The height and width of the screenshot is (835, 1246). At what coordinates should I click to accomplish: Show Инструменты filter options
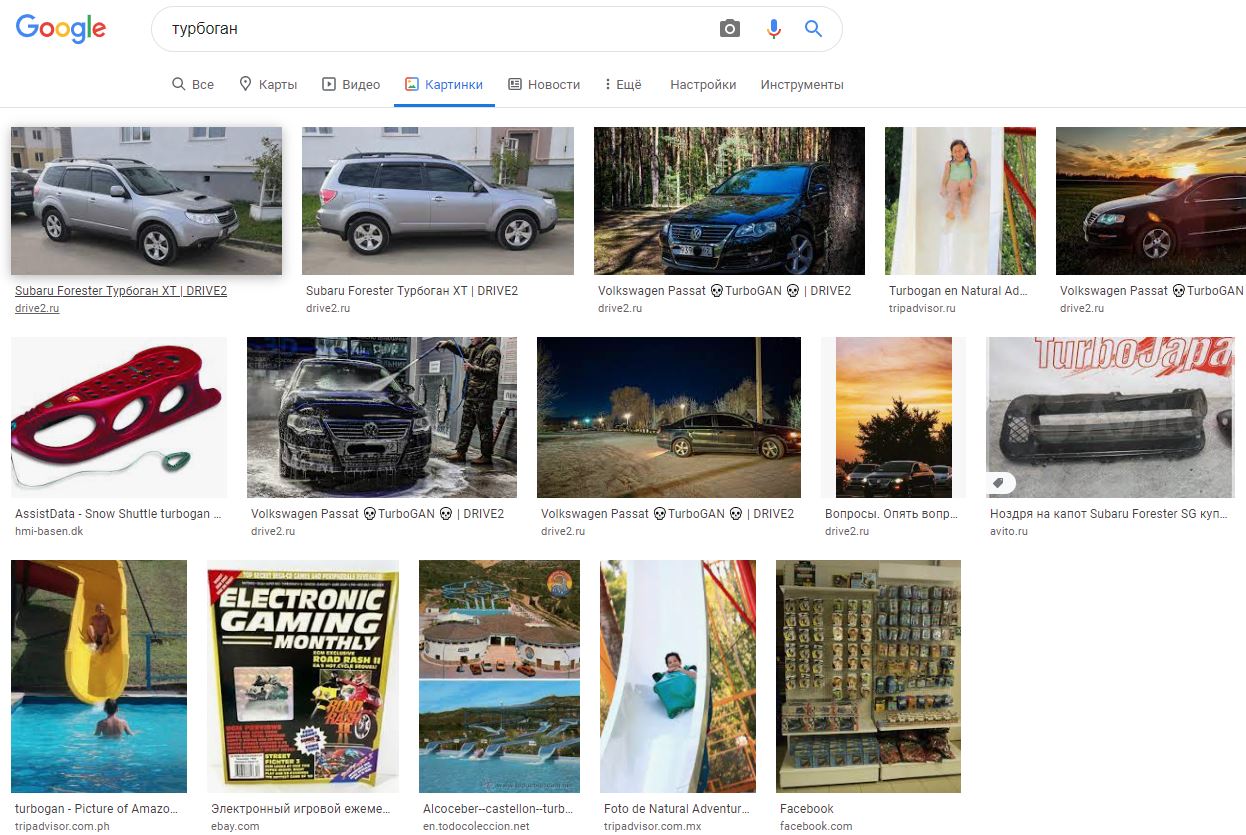point(802,85)
